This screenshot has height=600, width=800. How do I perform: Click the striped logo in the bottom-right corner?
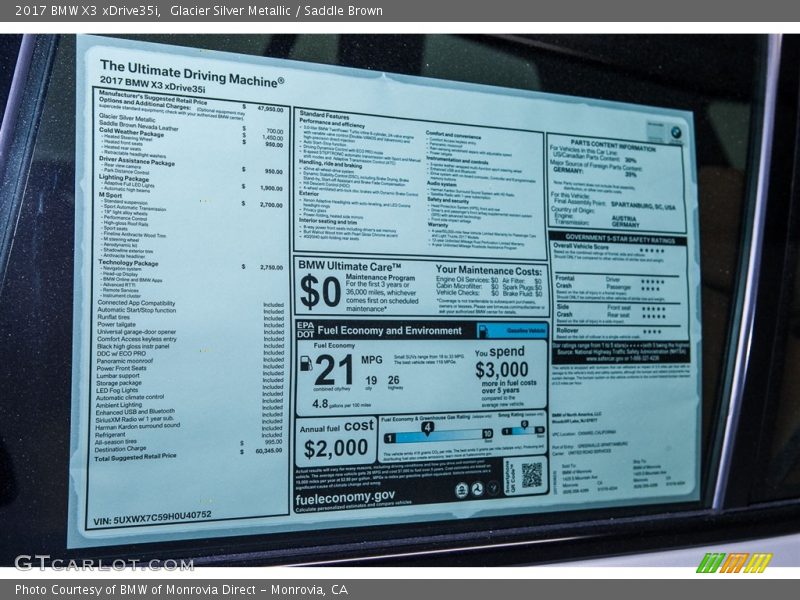[733, 563]
